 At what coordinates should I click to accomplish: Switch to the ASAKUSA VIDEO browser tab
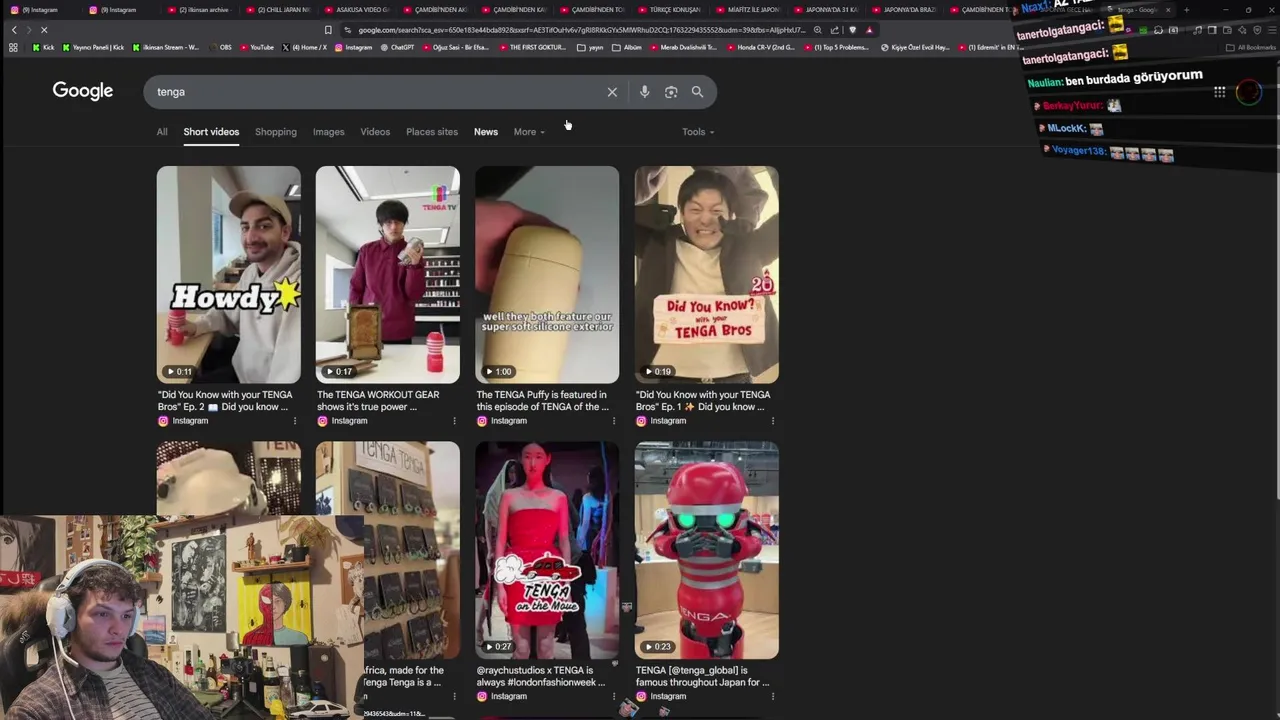coord(358,10)
